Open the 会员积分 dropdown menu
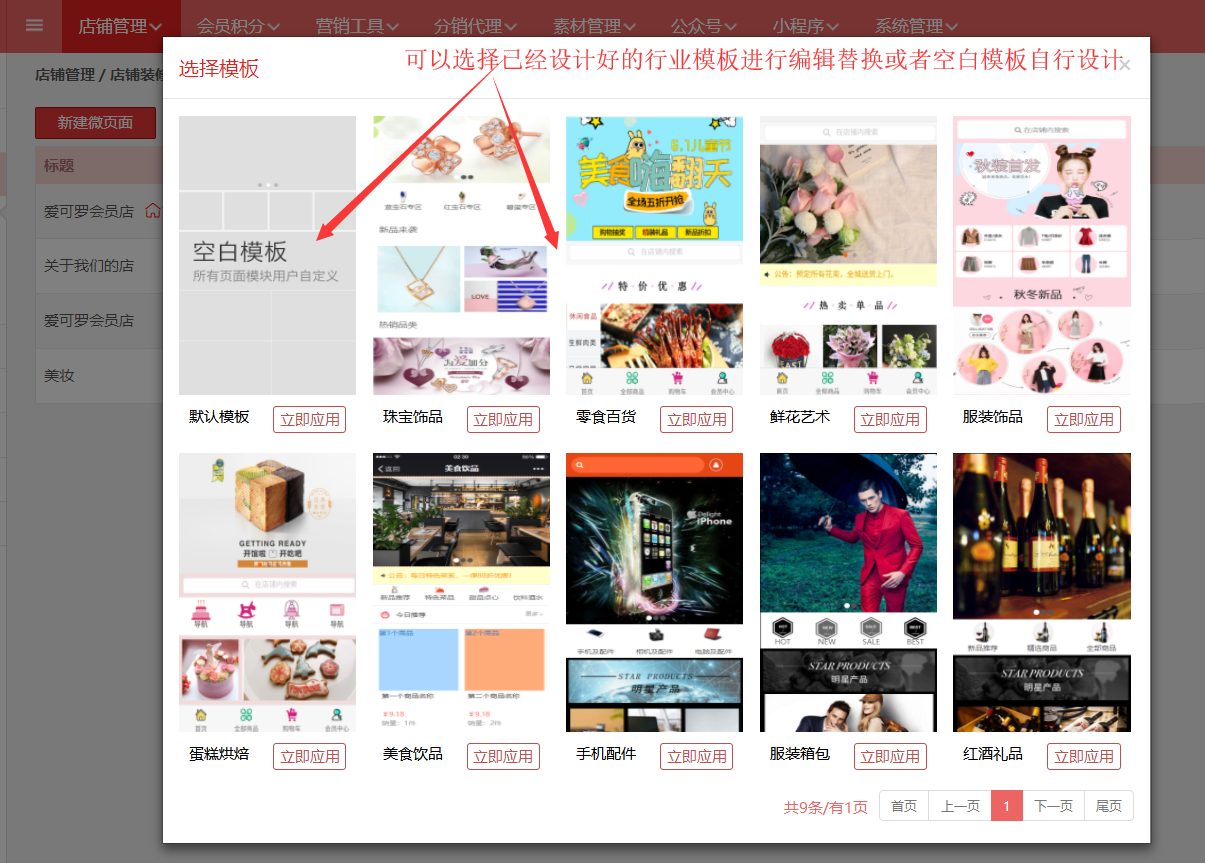Screen dimensions: 1205x863 [238, 26]
